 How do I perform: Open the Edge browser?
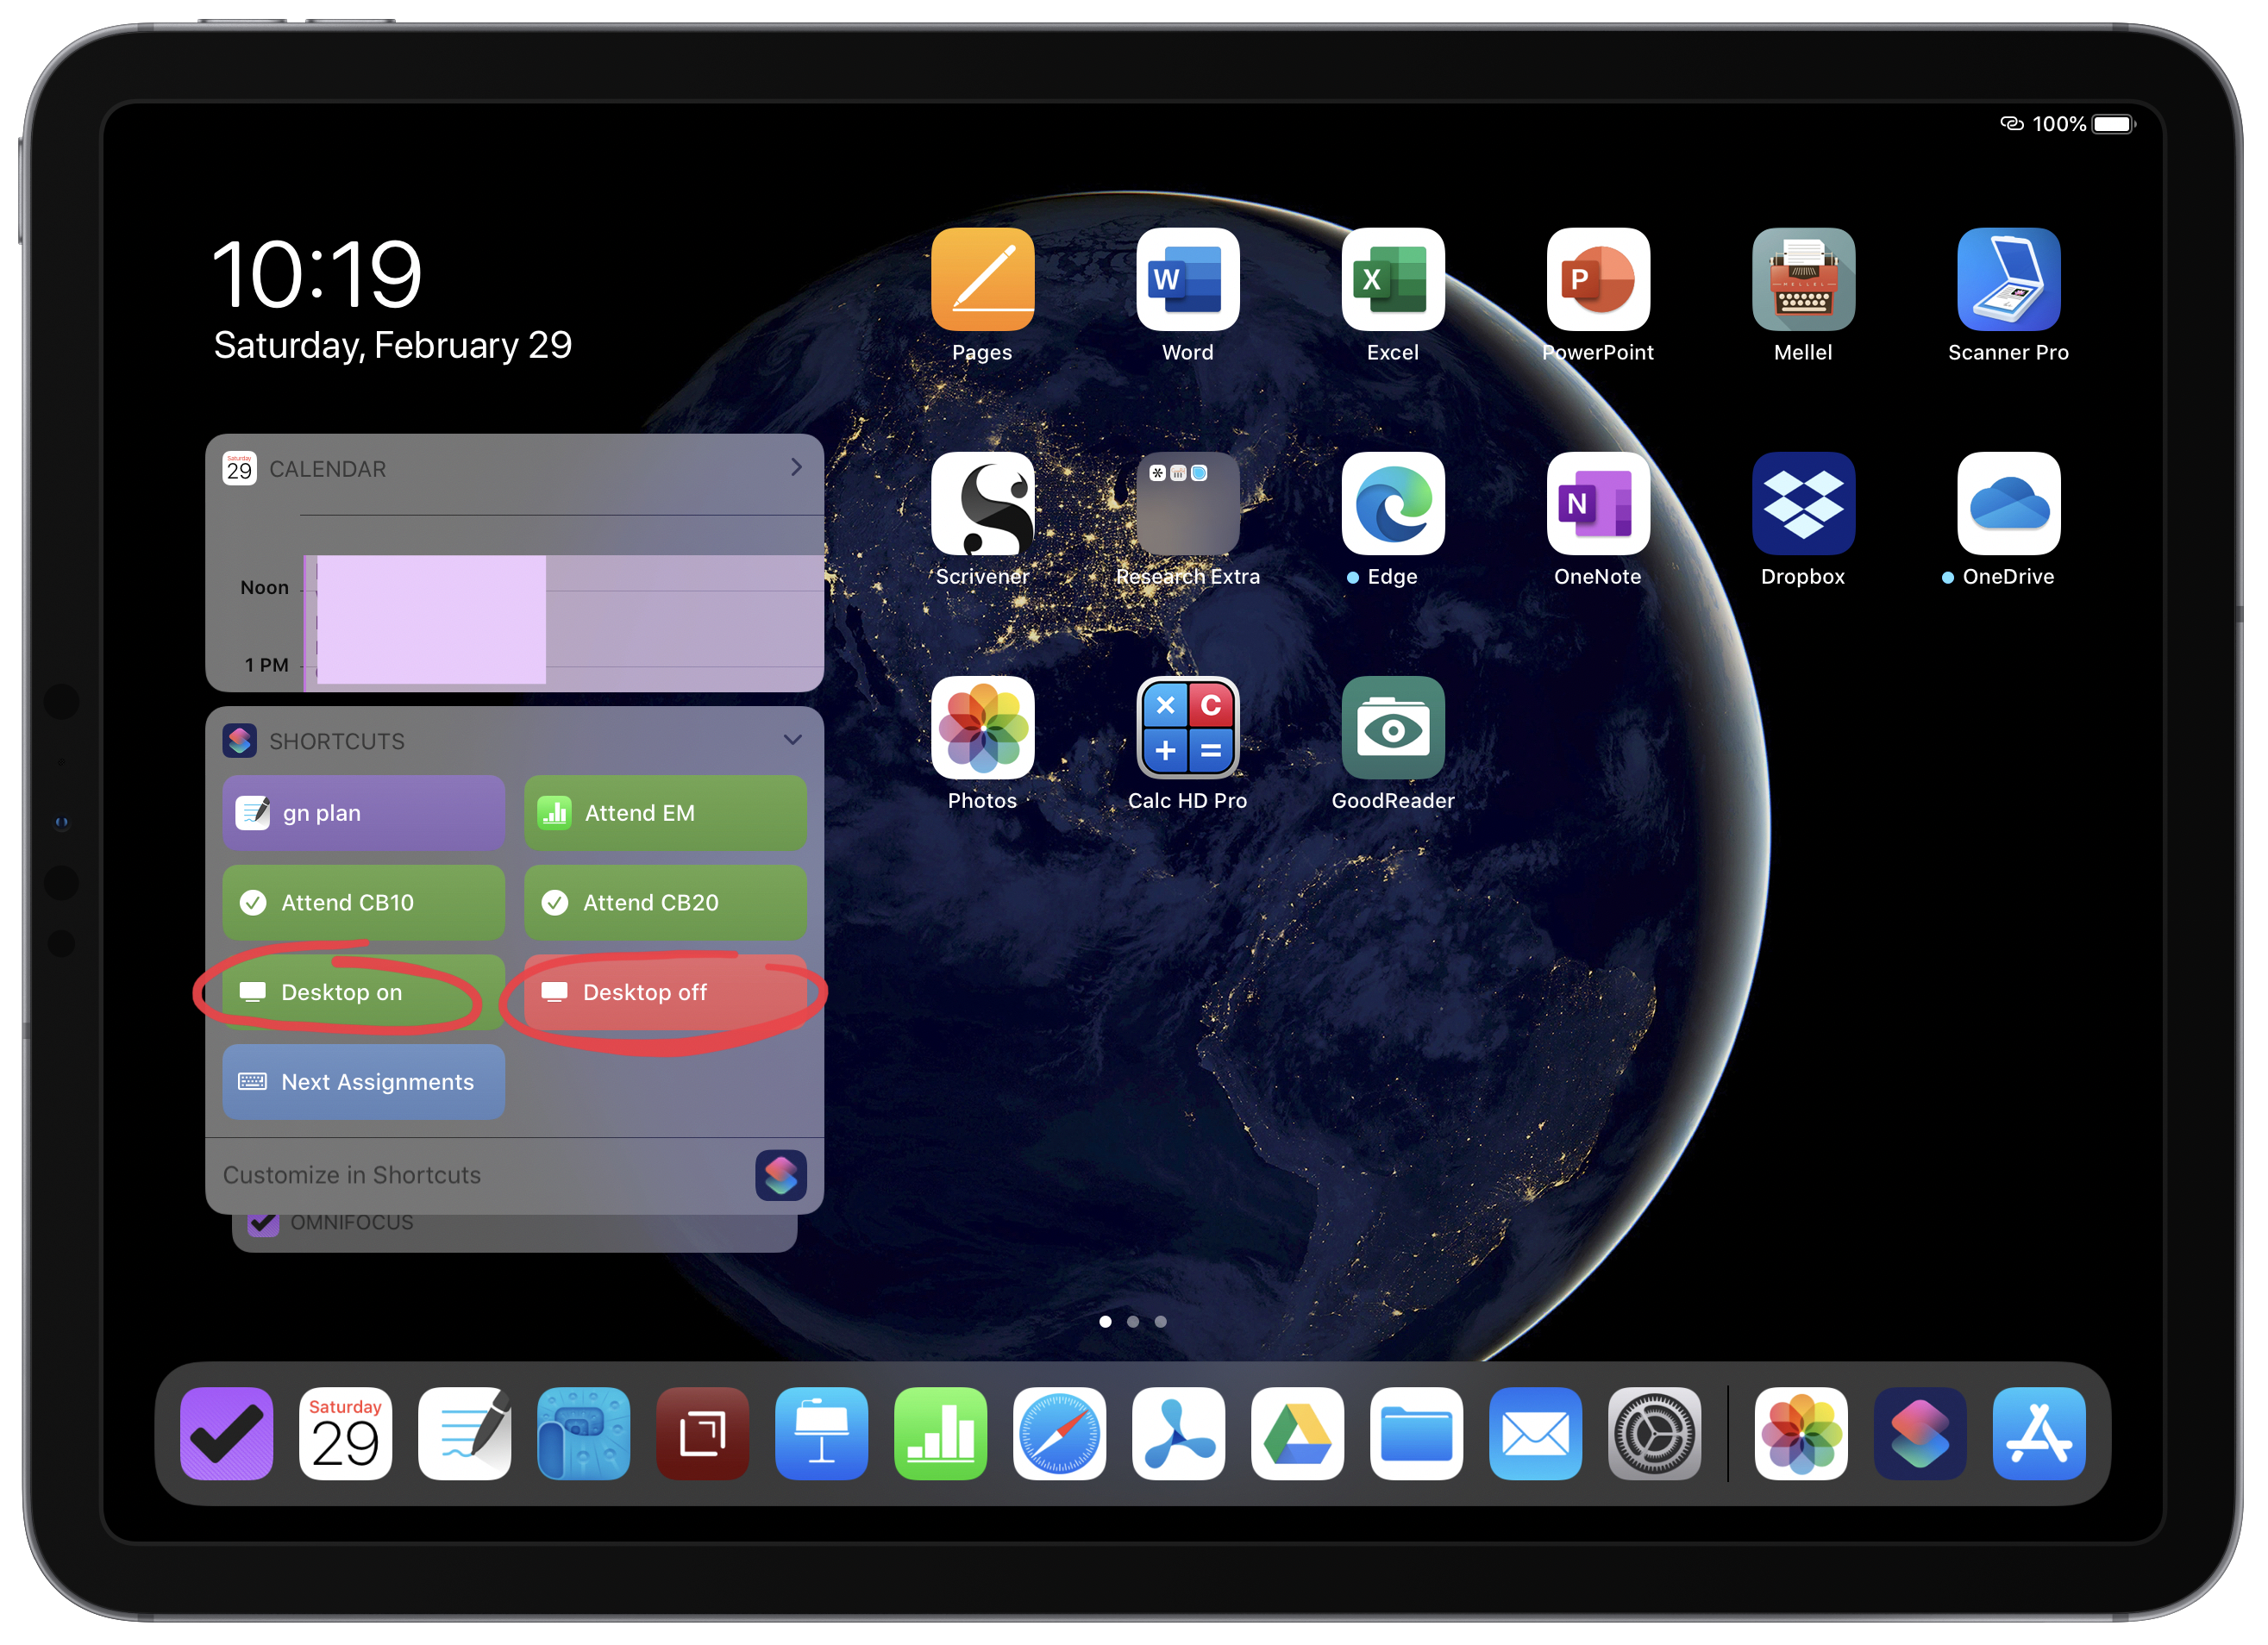(1392, 503)
